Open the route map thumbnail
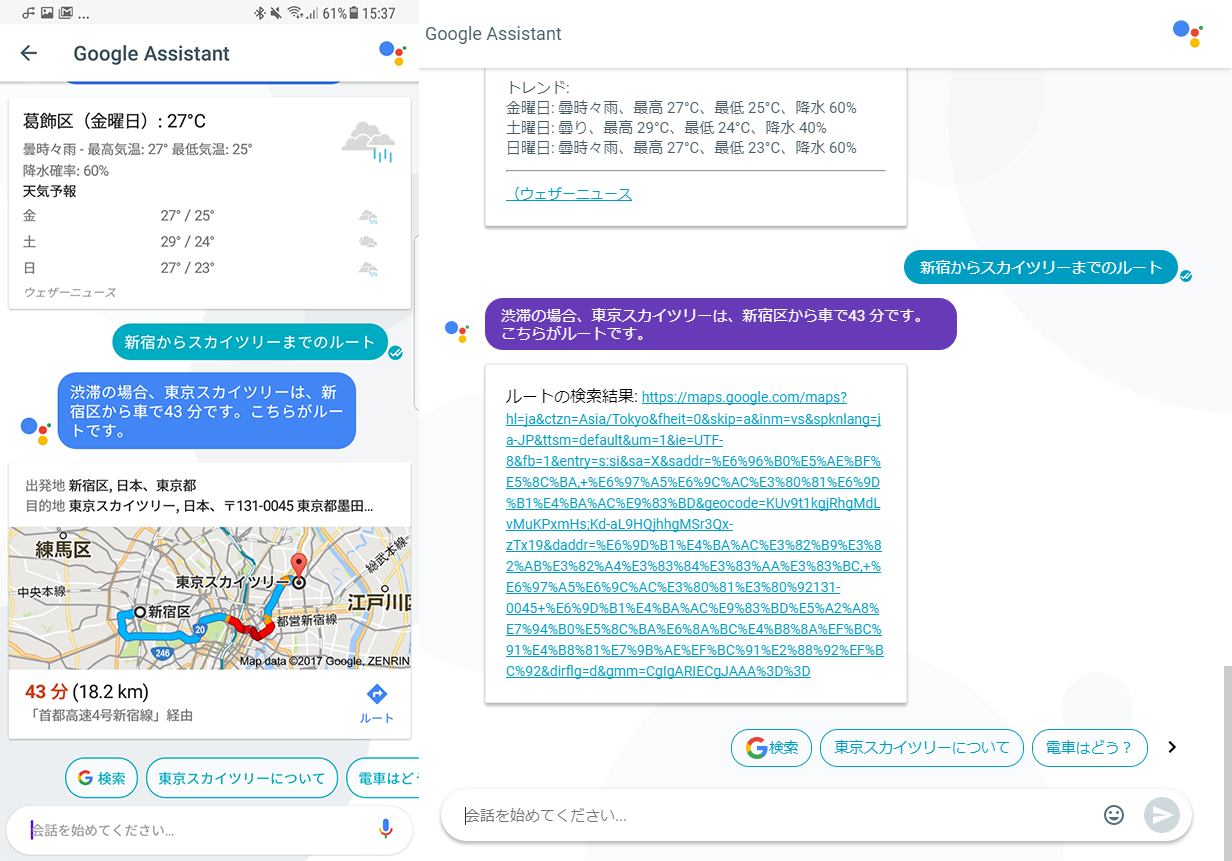Viewport: 1232px width, 861px height. [210, 598]
